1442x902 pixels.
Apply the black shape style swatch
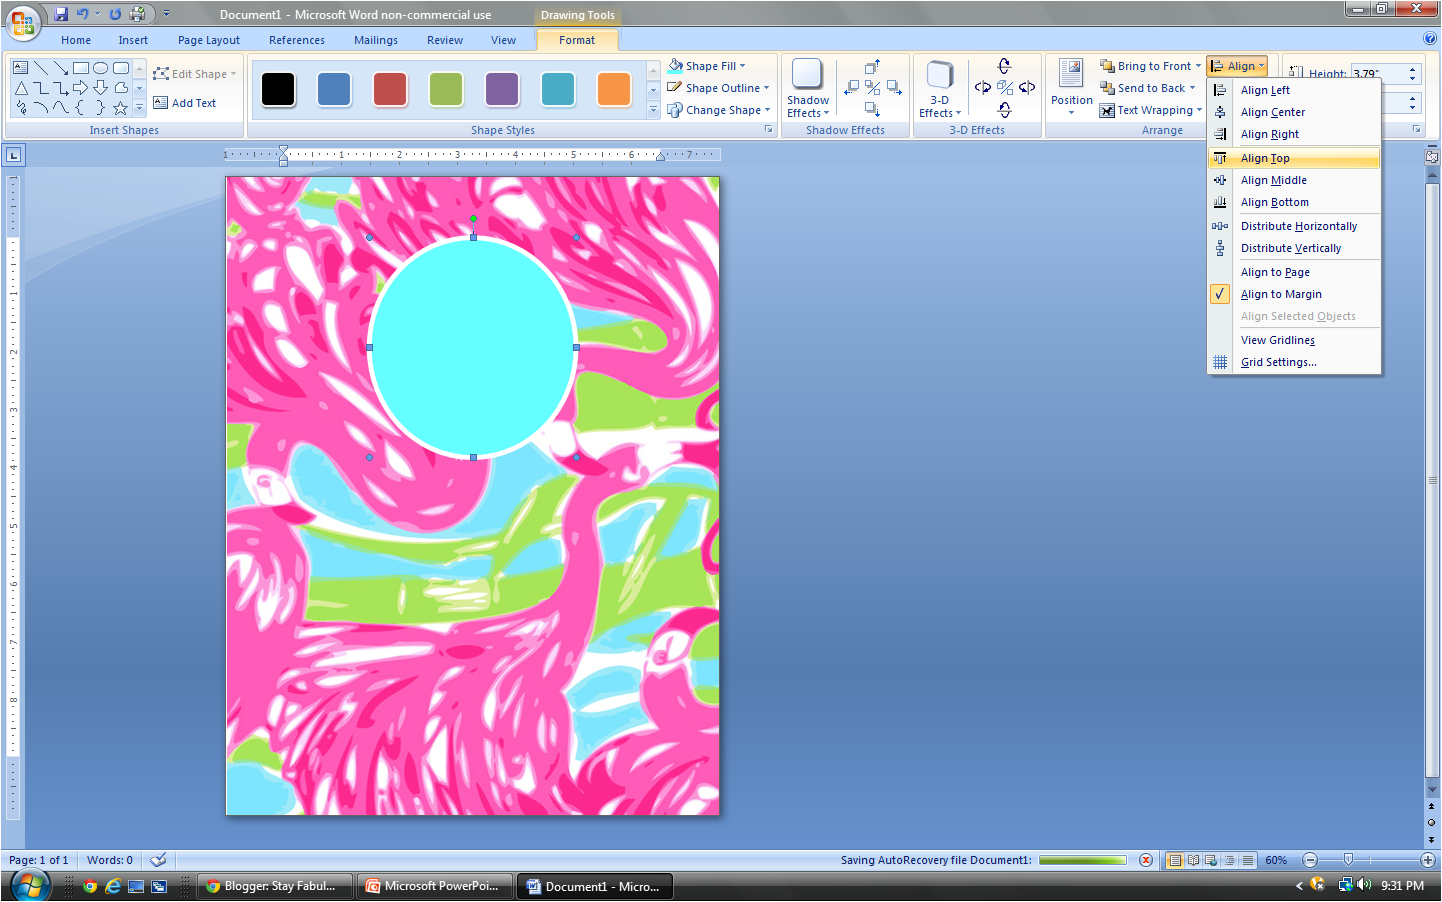coord(278,89)
